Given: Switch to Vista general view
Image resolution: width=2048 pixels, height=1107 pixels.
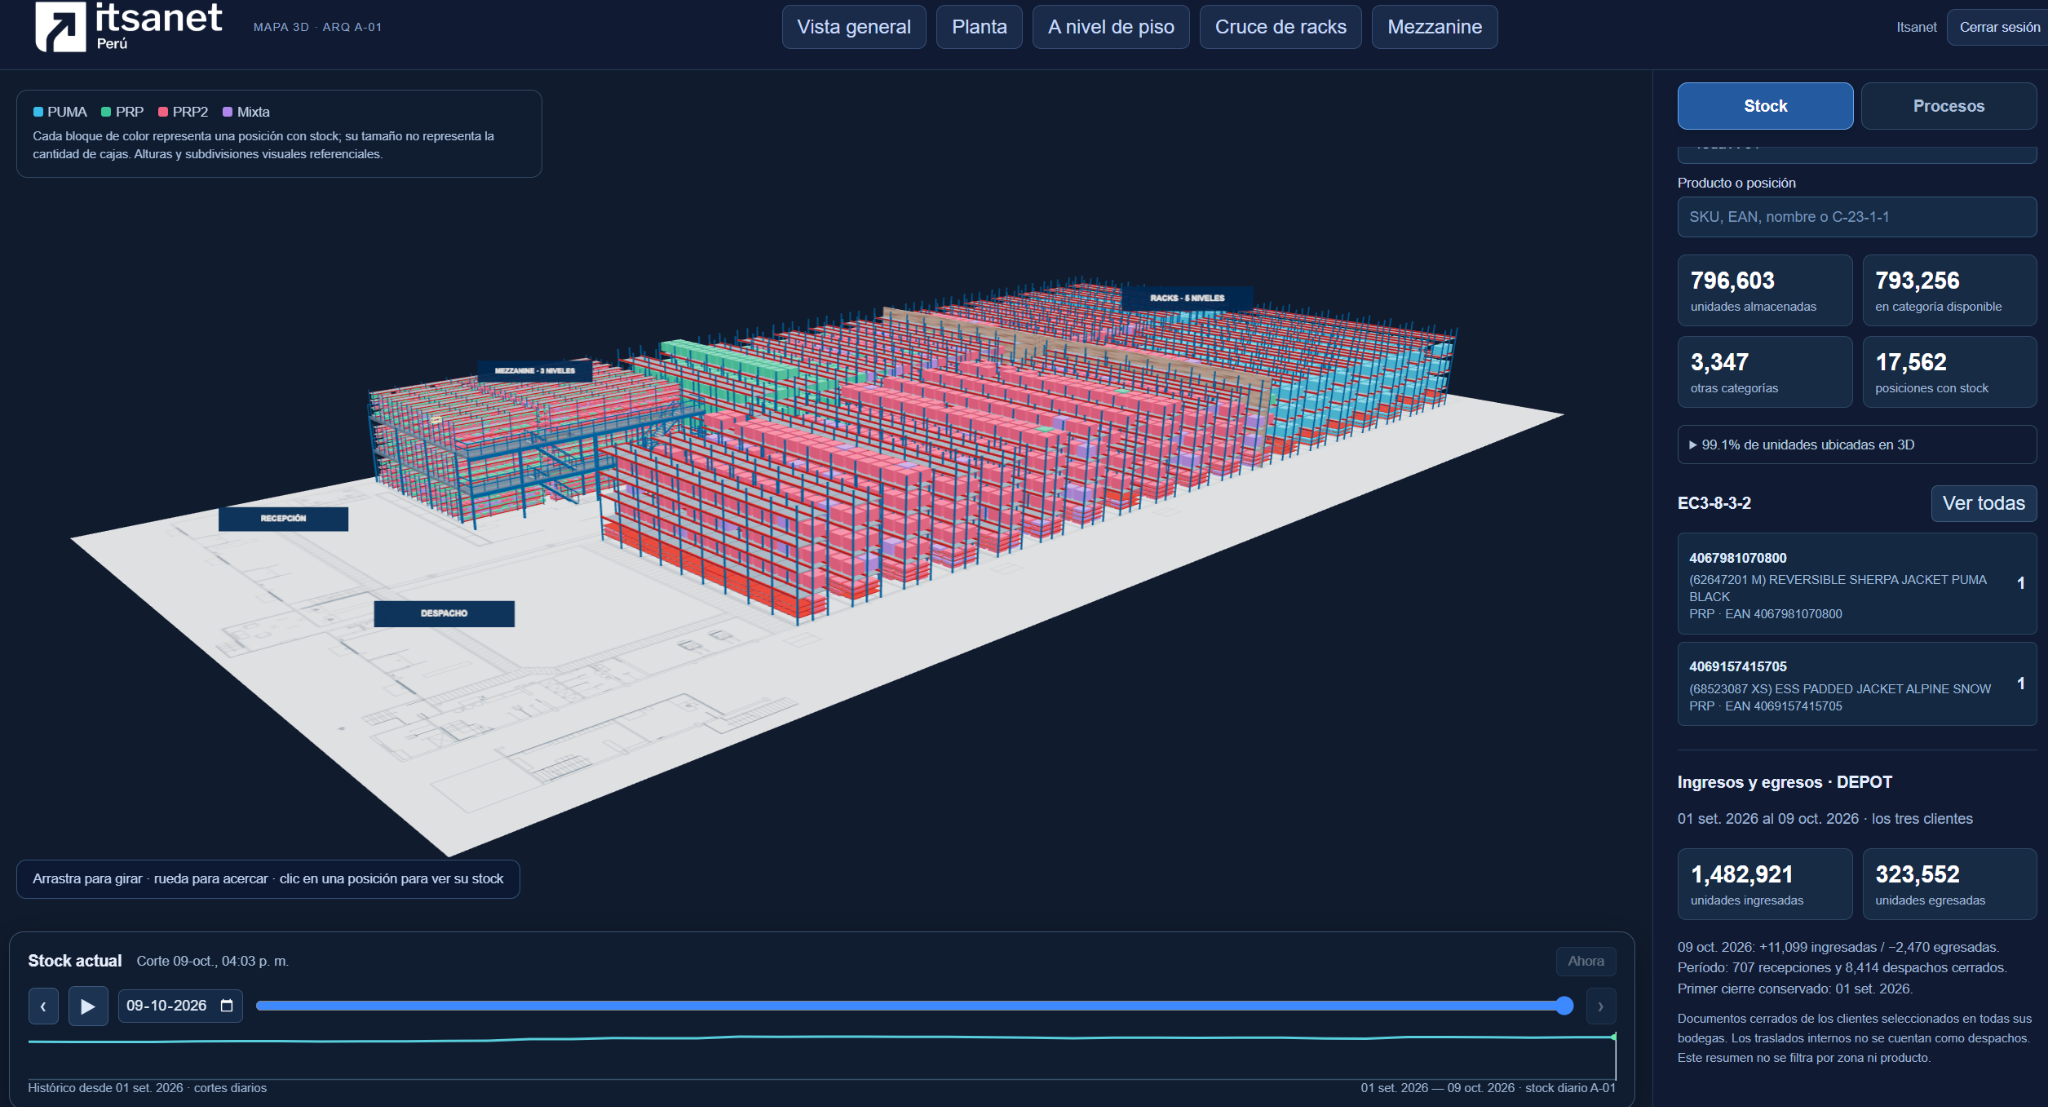Looking at the screenshot, I should coord(854,27).
